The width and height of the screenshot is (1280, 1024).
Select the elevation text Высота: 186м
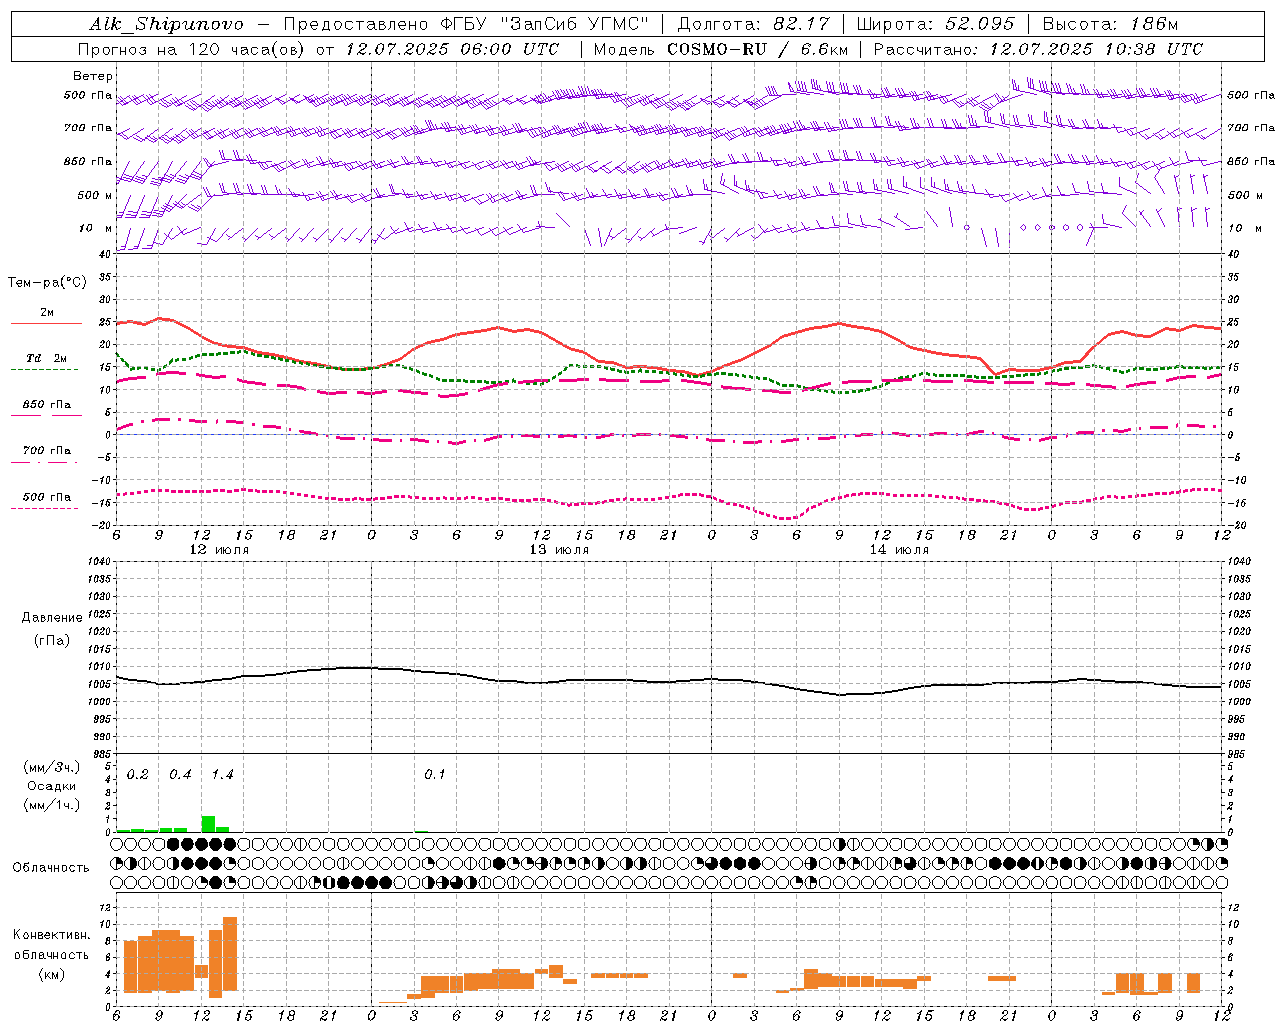(1110, 24)
